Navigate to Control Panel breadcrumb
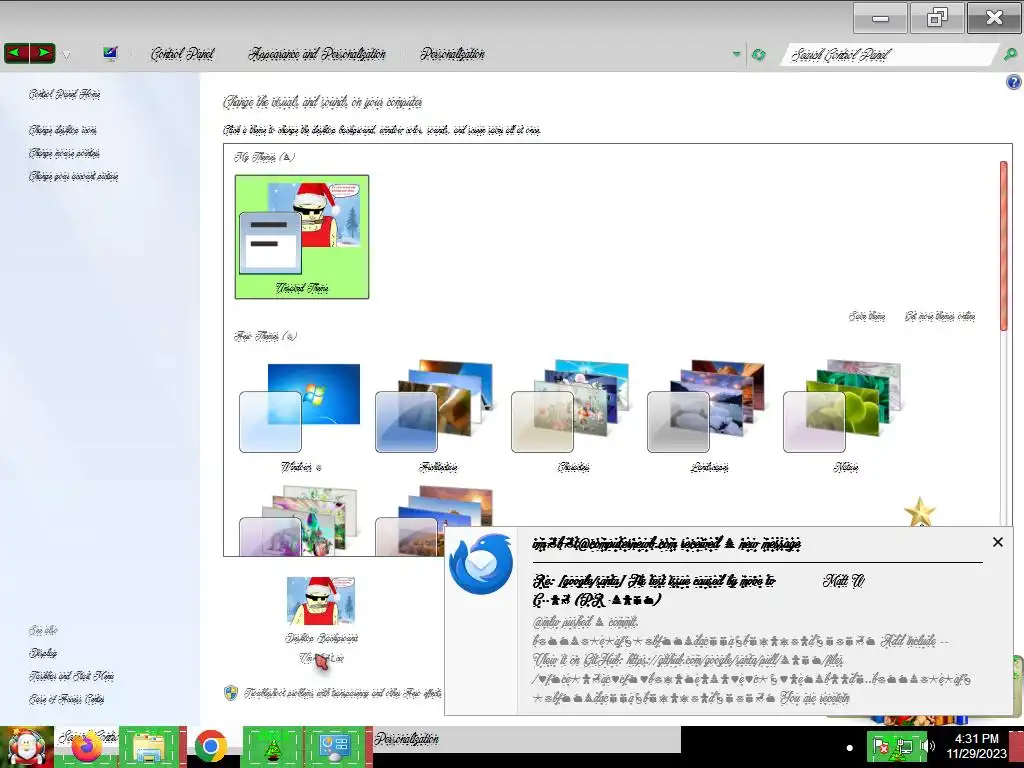 click(182, 54)
